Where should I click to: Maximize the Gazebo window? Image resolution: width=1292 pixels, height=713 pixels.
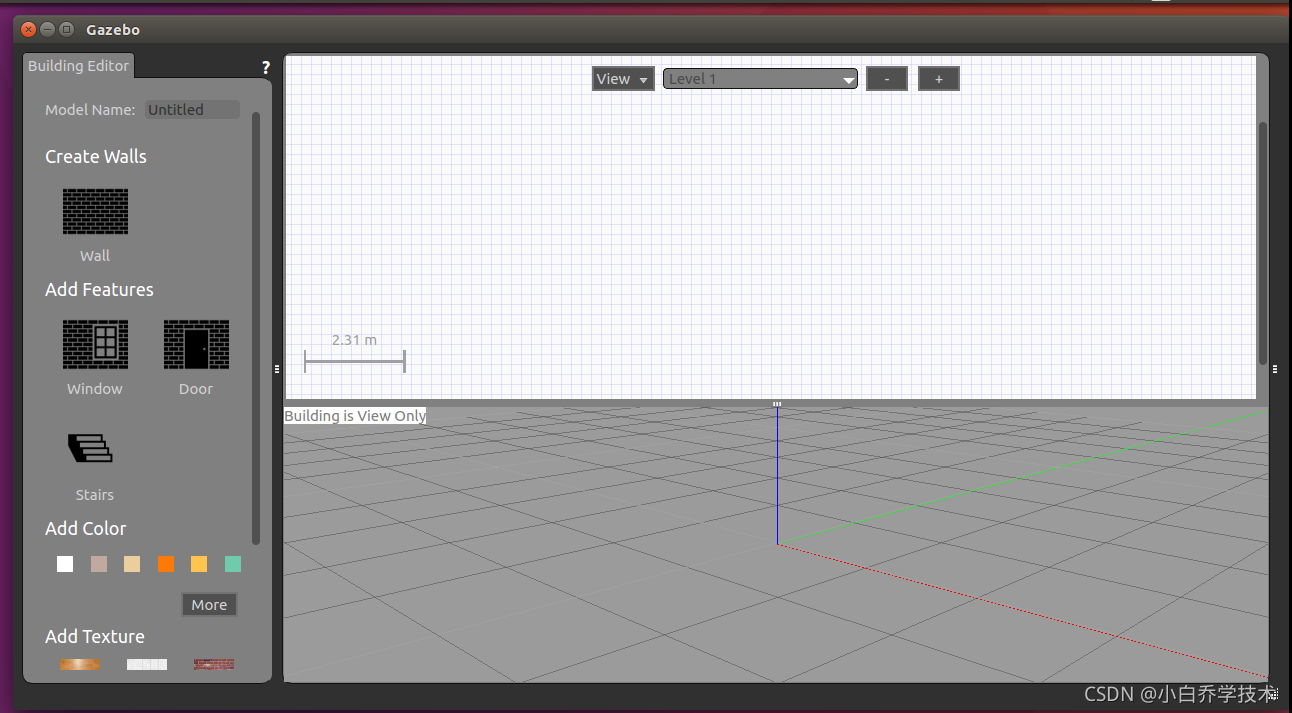[67, 30]
